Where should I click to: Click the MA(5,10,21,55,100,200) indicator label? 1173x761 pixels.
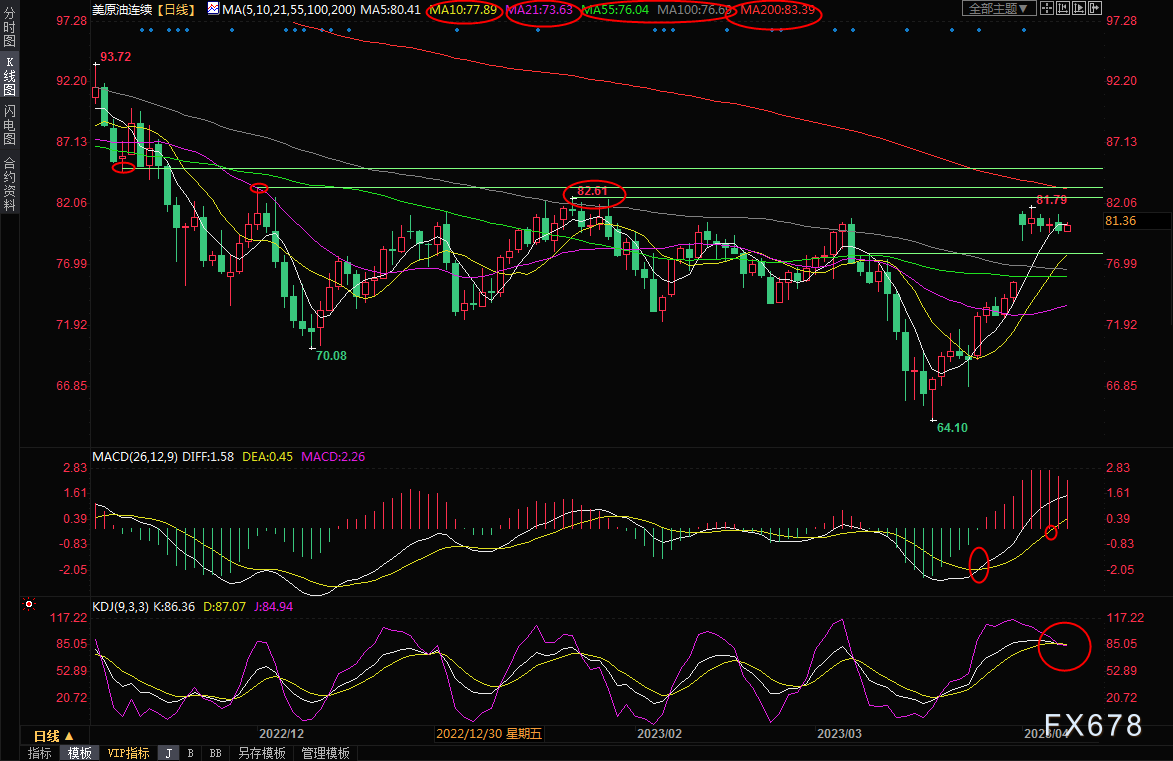click(289, 10)
